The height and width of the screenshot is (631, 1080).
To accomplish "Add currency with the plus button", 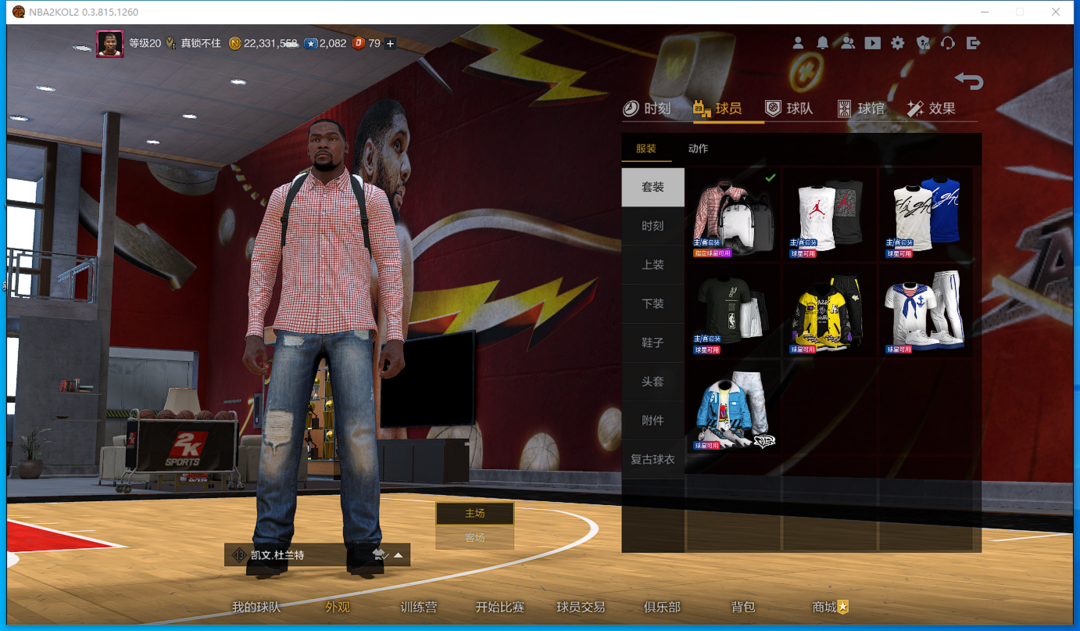I will click(x=390, y=43).
